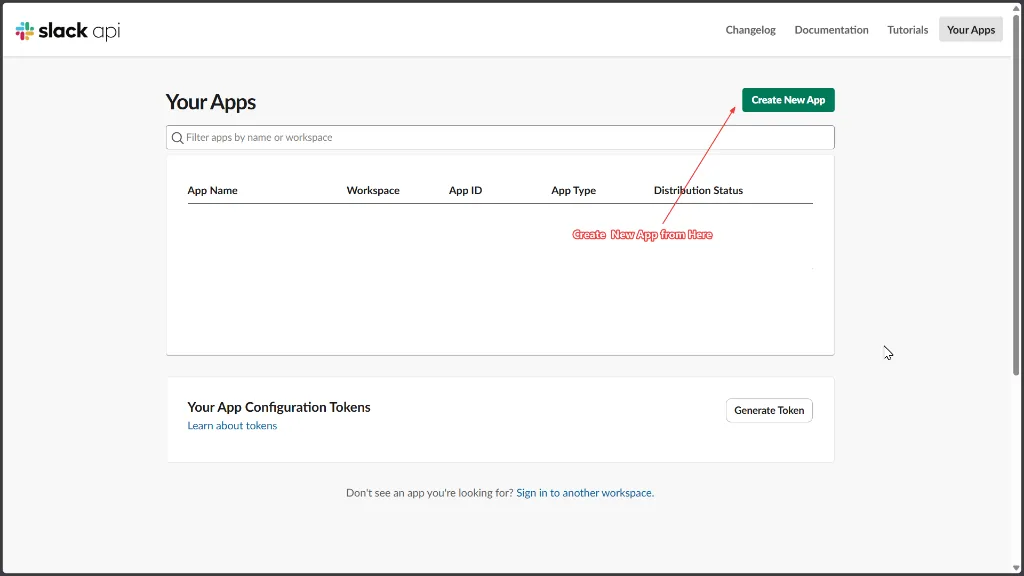This screenshot has width=1024, height=576.
Task: Click the App Type column header
Action: tap(573, 191)
